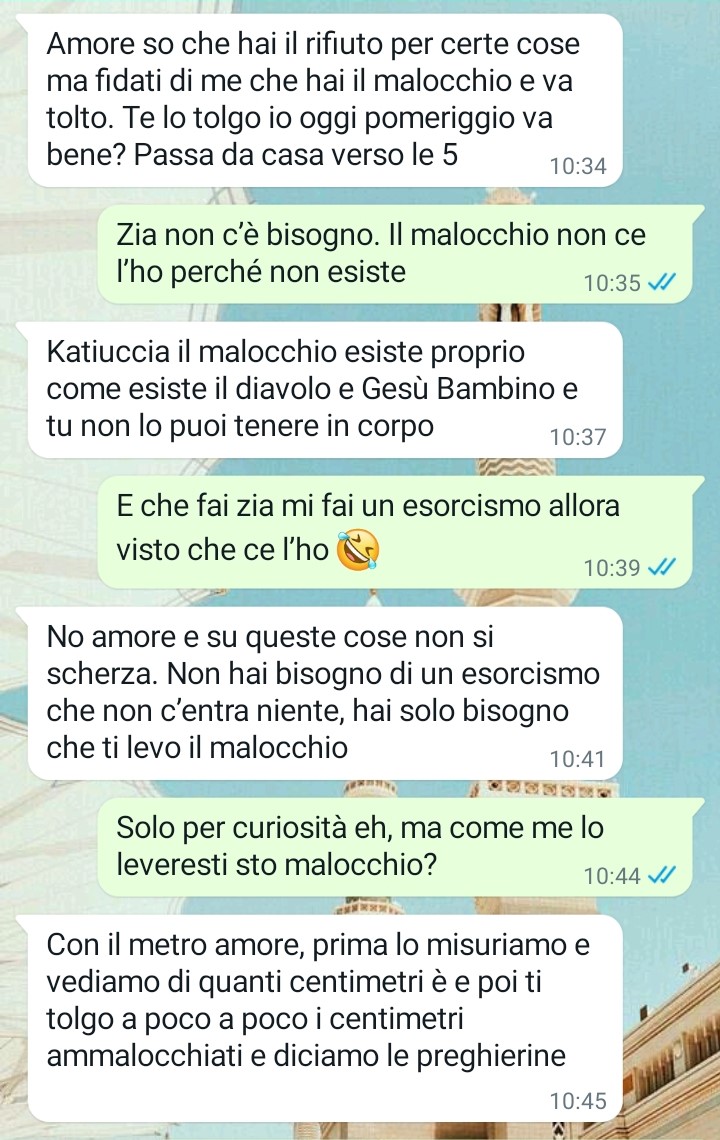Tap chat wallpaper between first two bubbles
The width and height of the screenshot is (720, 1140).
pos(58,196)
